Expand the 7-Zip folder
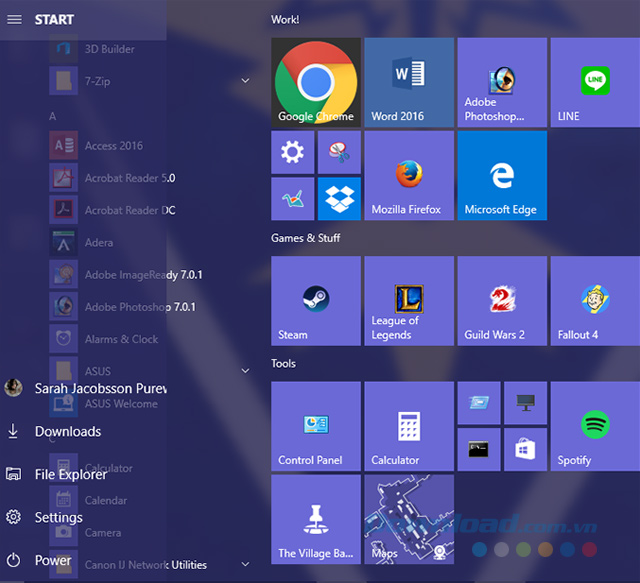 point(245,81)
